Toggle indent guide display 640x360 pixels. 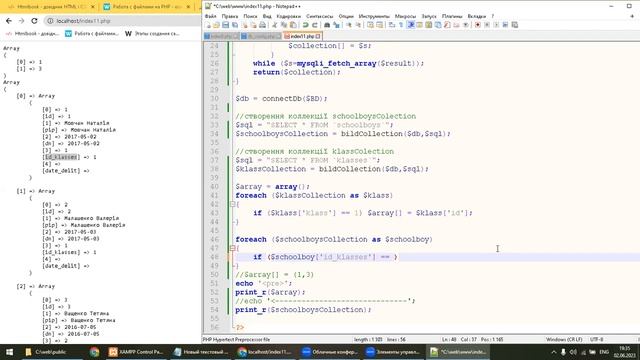pos(411,25)
